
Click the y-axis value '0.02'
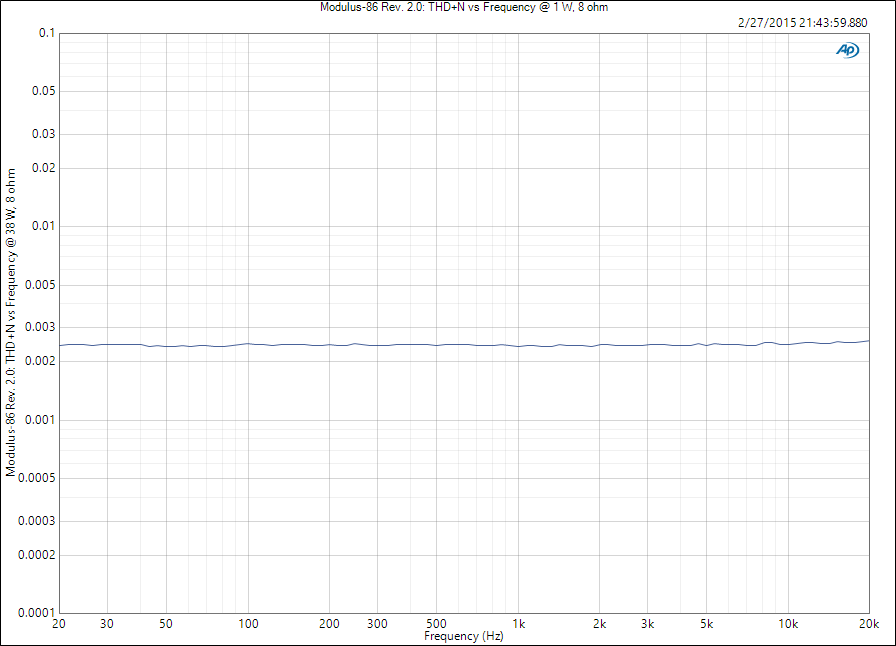coord(43,168)
